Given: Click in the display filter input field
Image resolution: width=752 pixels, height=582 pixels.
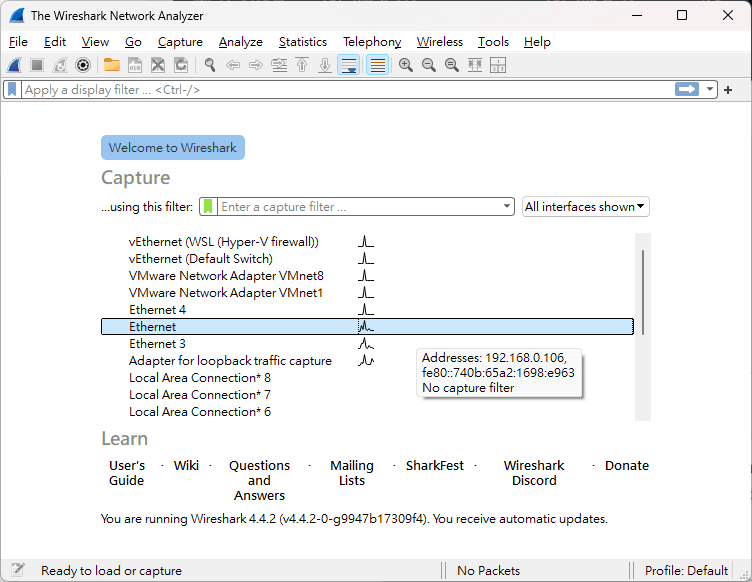Looking at the screenshot, I should (x=340, y=90).
